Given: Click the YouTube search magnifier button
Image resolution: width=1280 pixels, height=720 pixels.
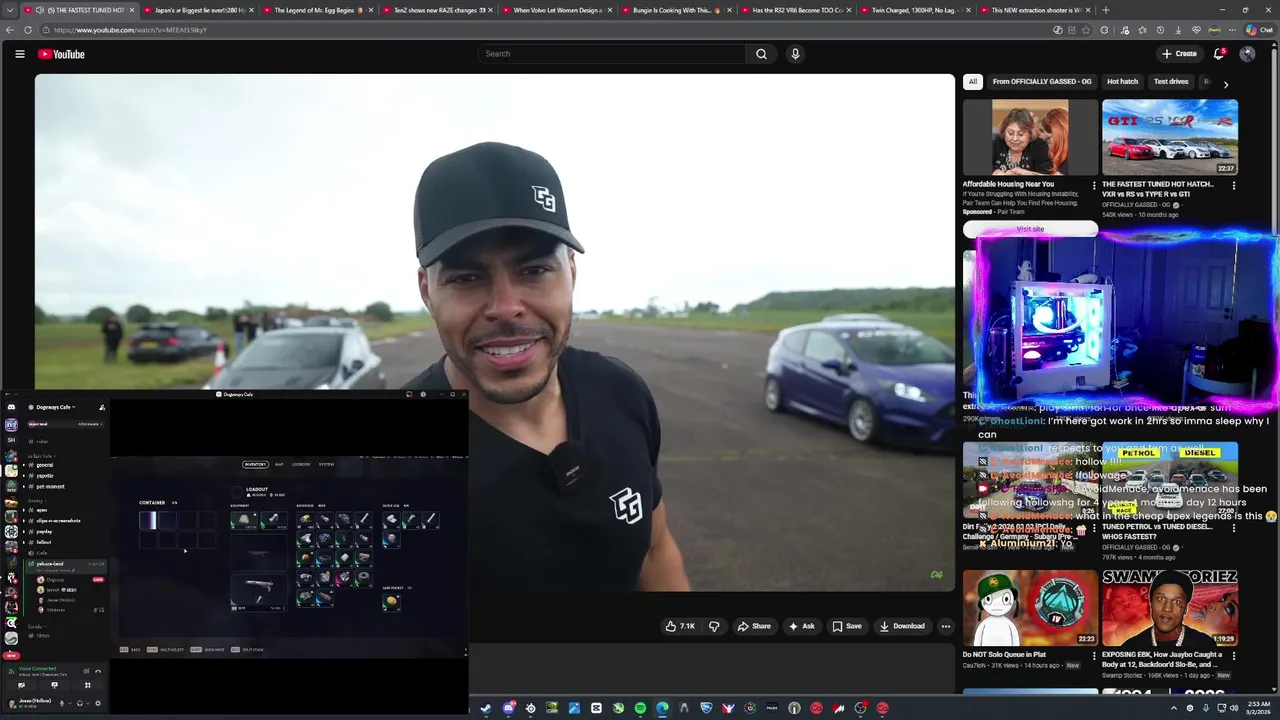Looking at the screenshot, I should pyautogui.click(x=761, y=54).
